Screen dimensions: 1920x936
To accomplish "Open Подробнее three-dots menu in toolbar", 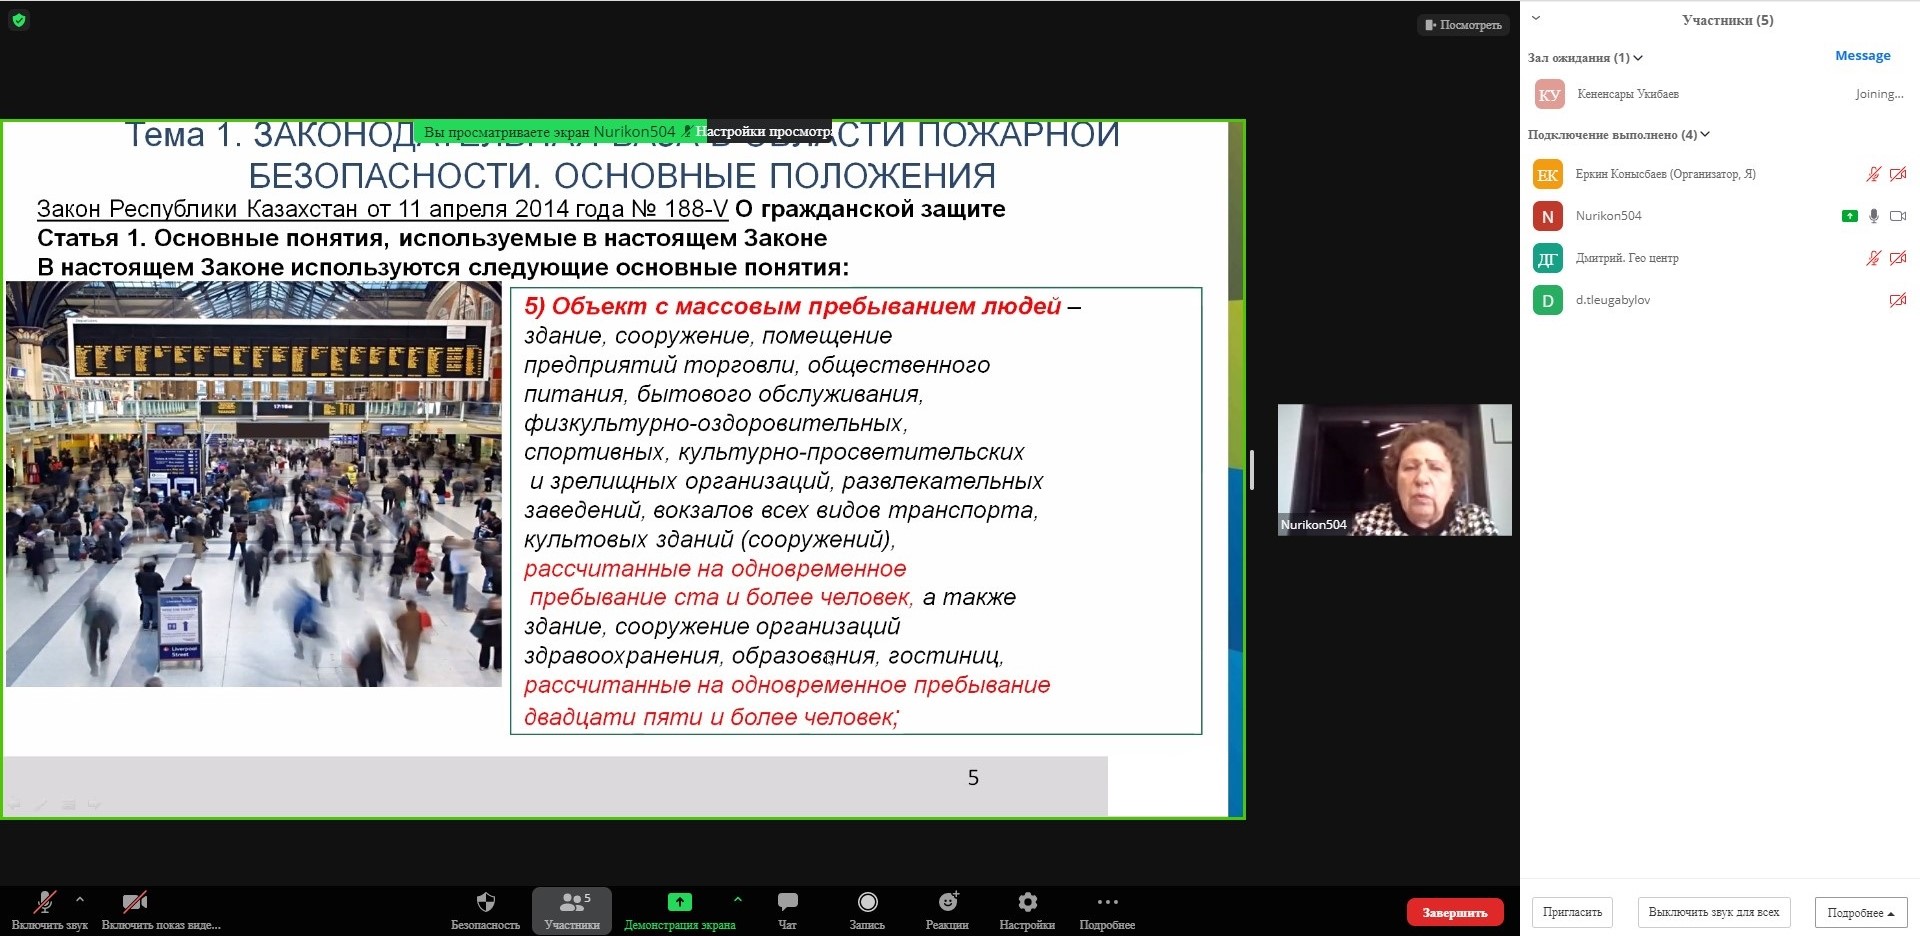I will click(1107, 903).
